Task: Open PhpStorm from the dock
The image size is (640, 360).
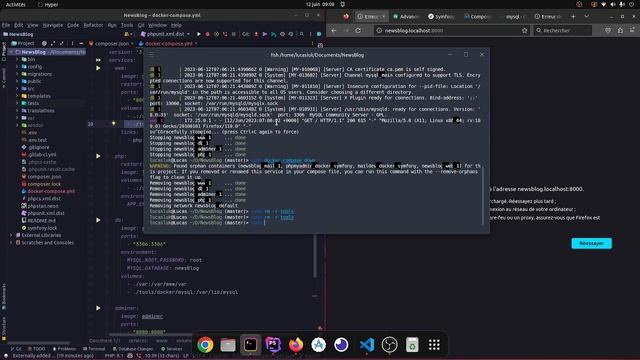Action: click(x=273, y=344)
